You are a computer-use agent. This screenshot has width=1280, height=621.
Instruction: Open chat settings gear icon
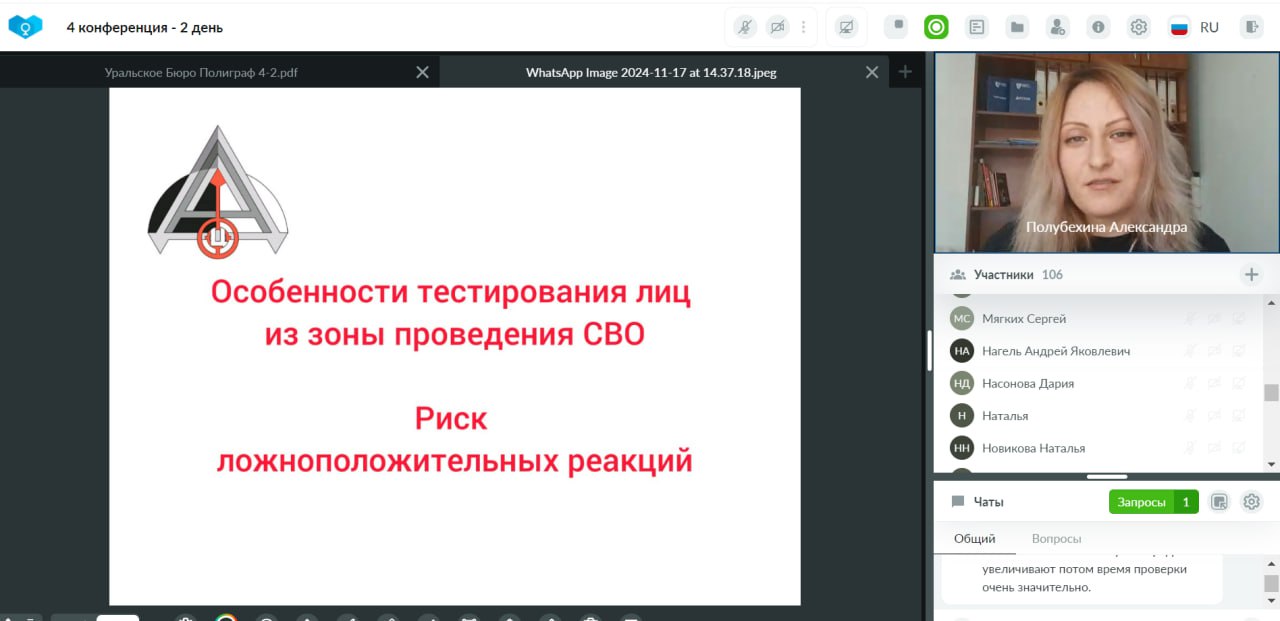tap(1251, 502)
